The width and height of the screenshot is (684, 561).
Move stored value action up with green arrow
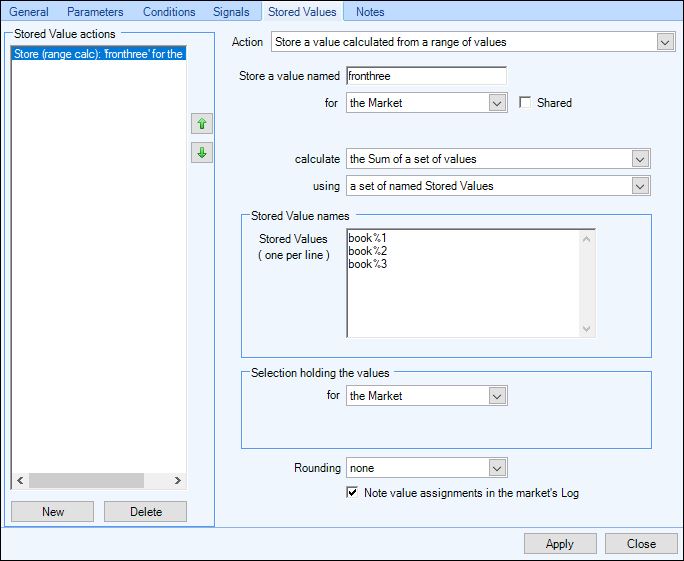click(x=202, y=124)
